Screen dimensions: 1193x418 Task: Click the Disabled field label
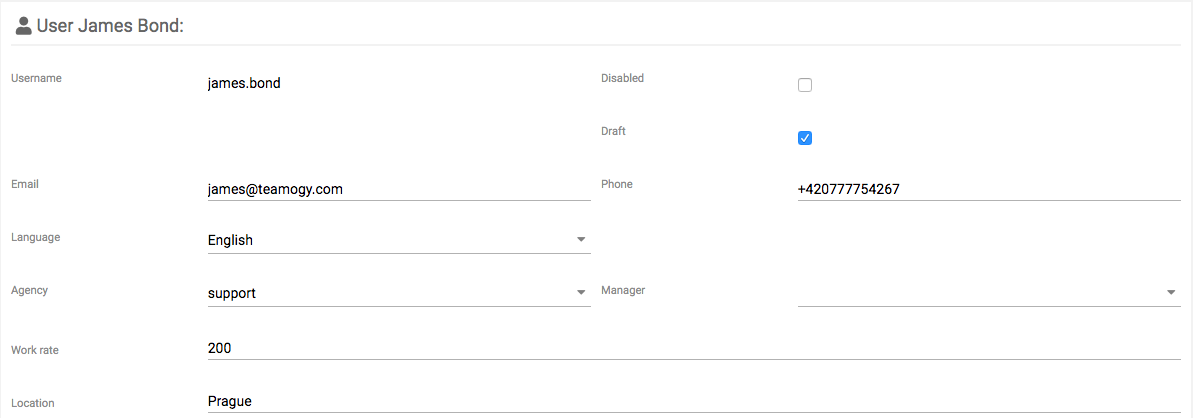coord(622,78)
